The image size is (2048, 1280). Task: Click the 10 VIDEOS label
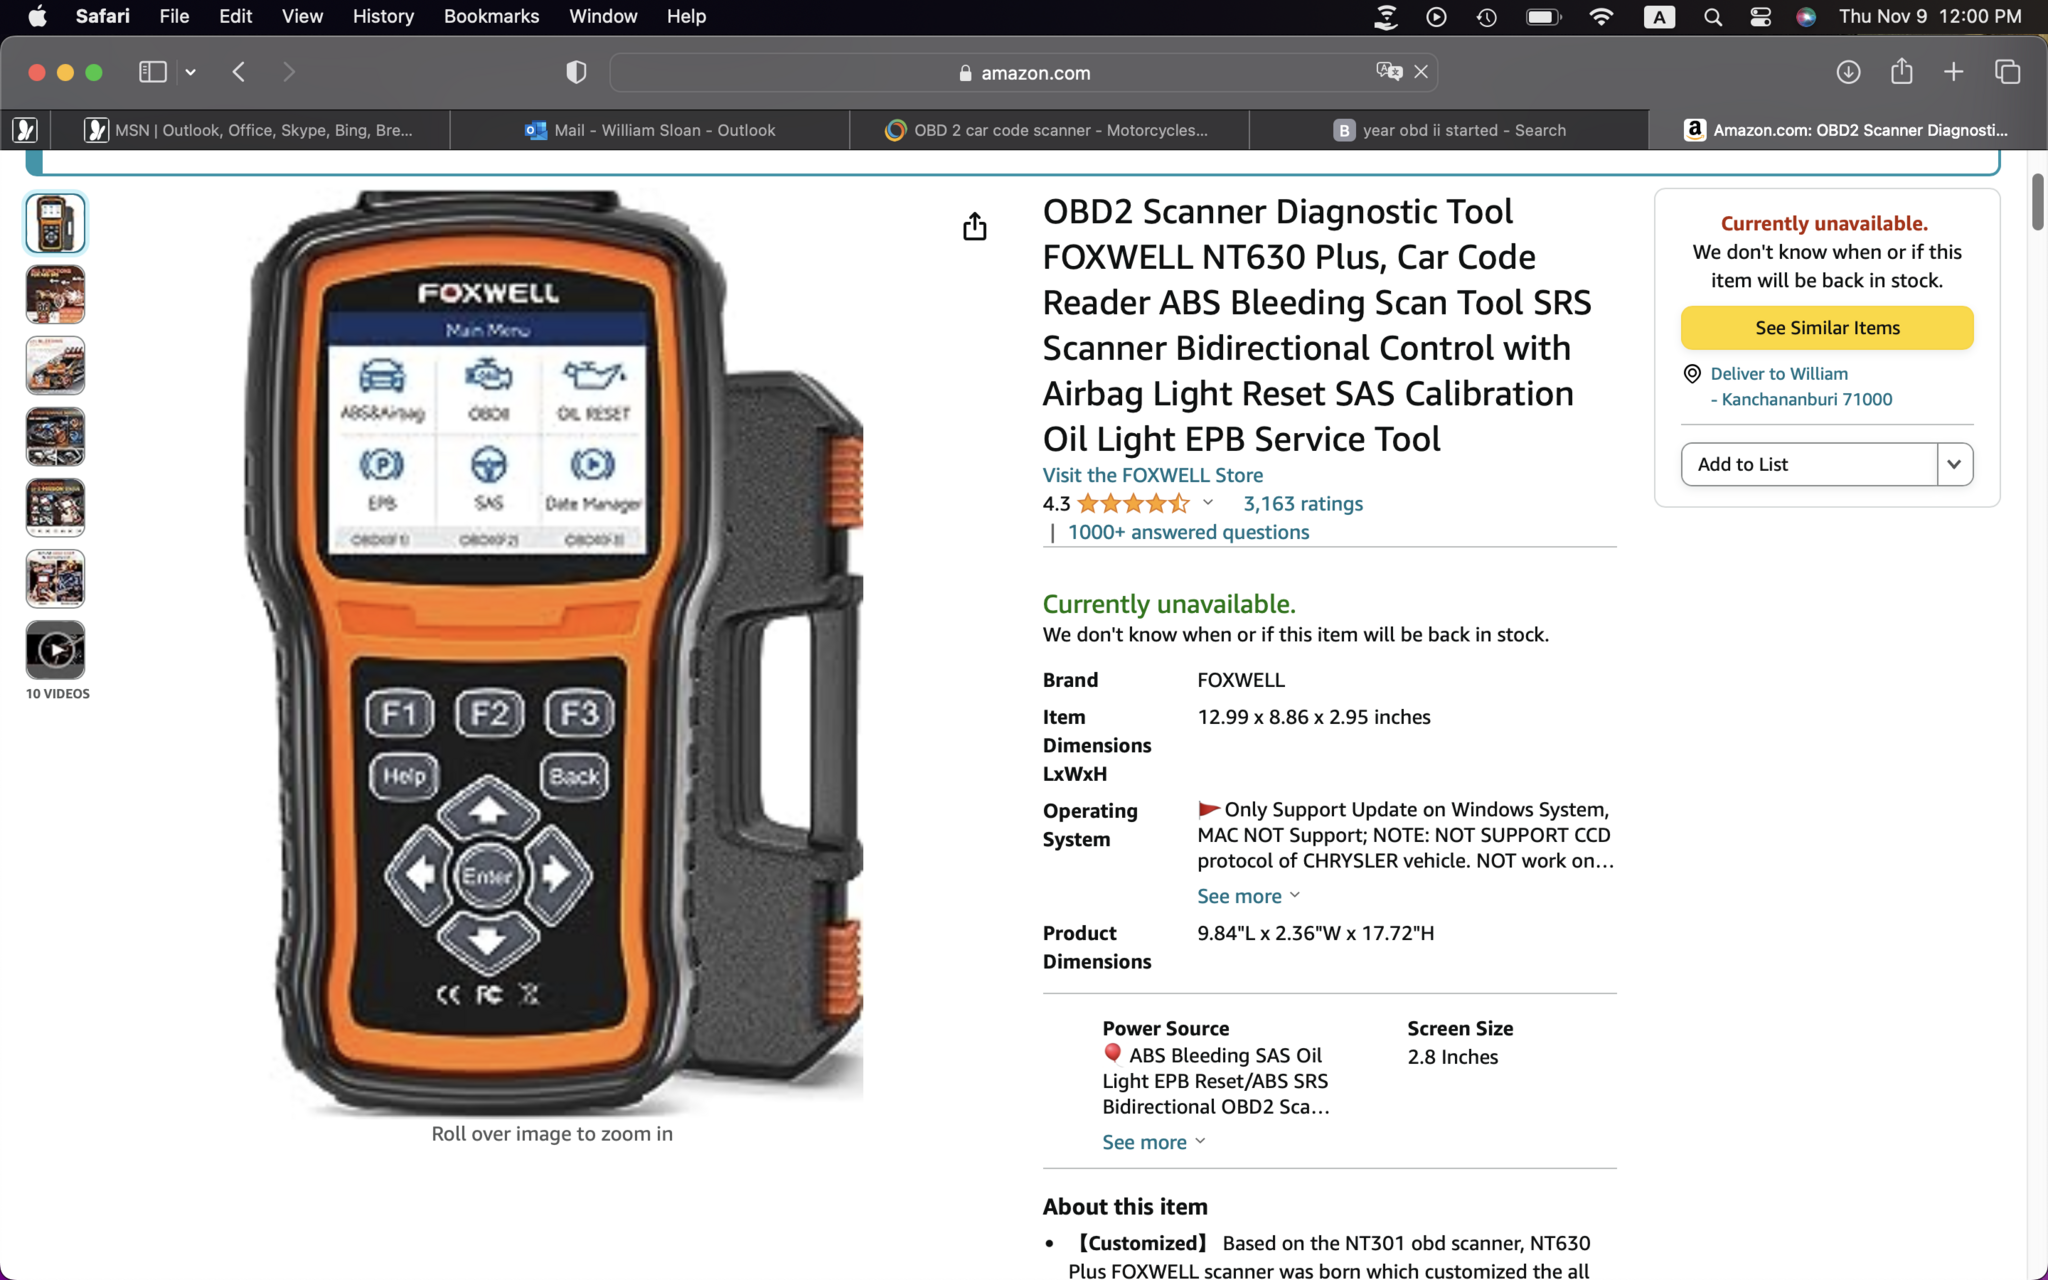click(x=57, y=694)
